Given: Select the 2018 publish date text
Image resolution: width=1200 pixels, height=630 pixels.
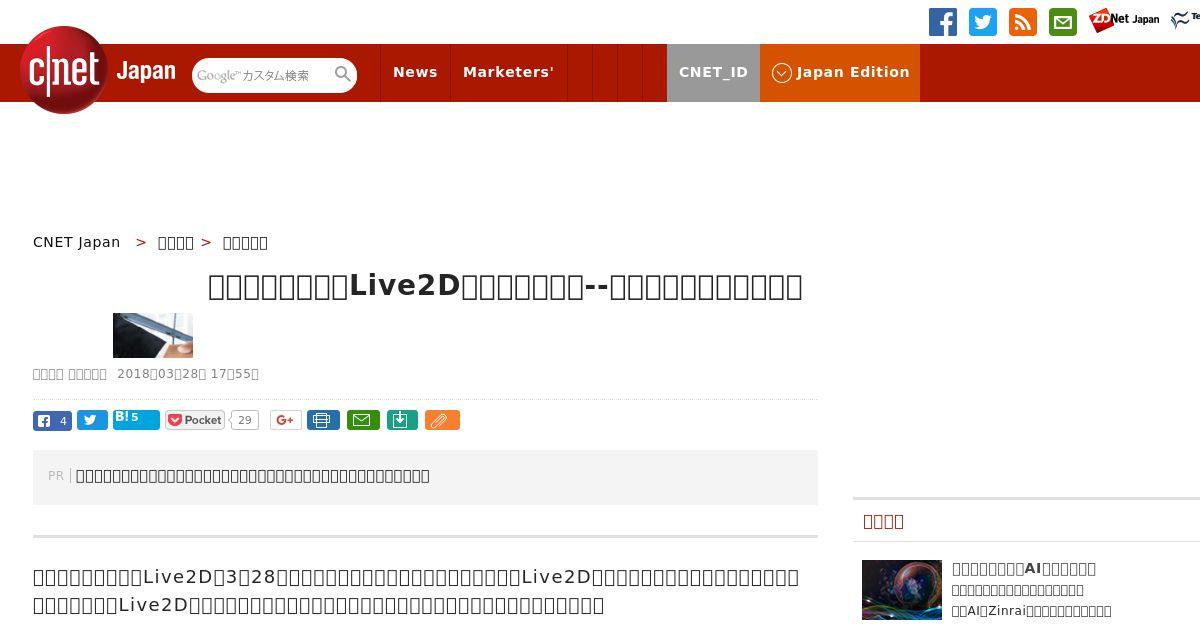Looking at the screenshot, I should tap(188, 374).
